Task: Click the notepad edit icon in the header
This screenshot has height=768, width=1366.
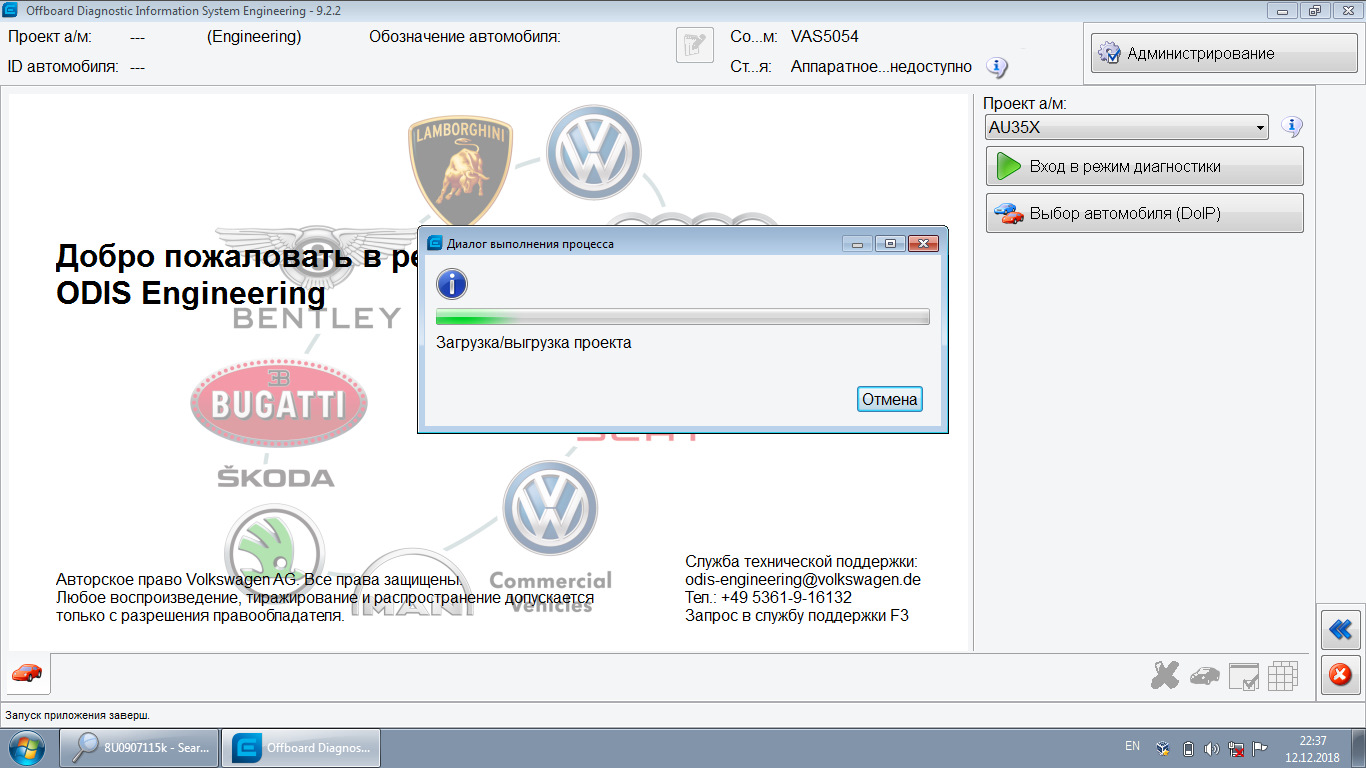Action: [695, 45]
